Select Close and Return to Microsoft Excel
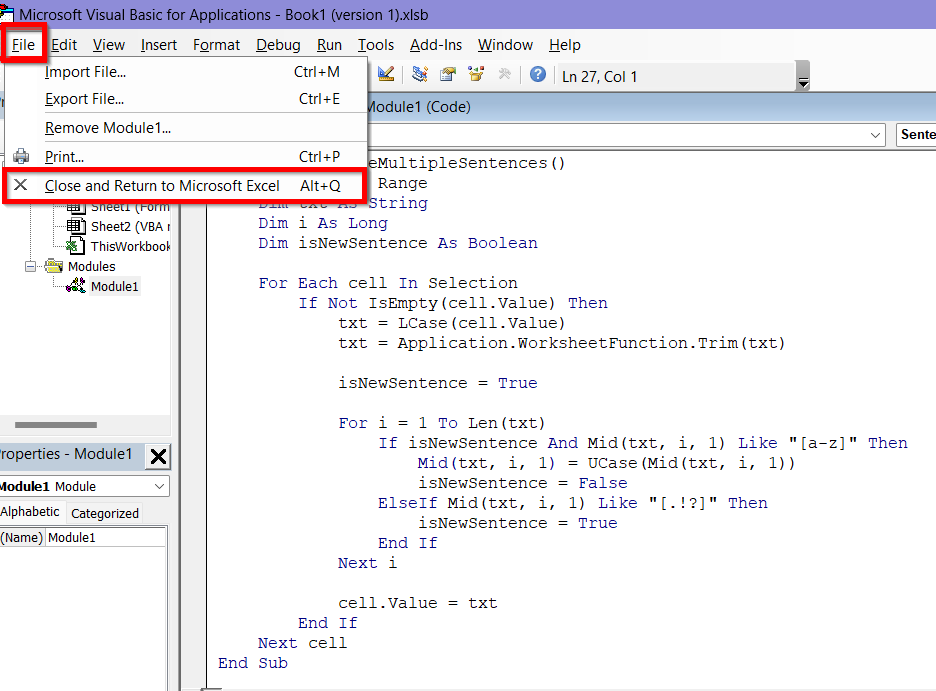This screenshot has height=691, width=936. (185, 186)
